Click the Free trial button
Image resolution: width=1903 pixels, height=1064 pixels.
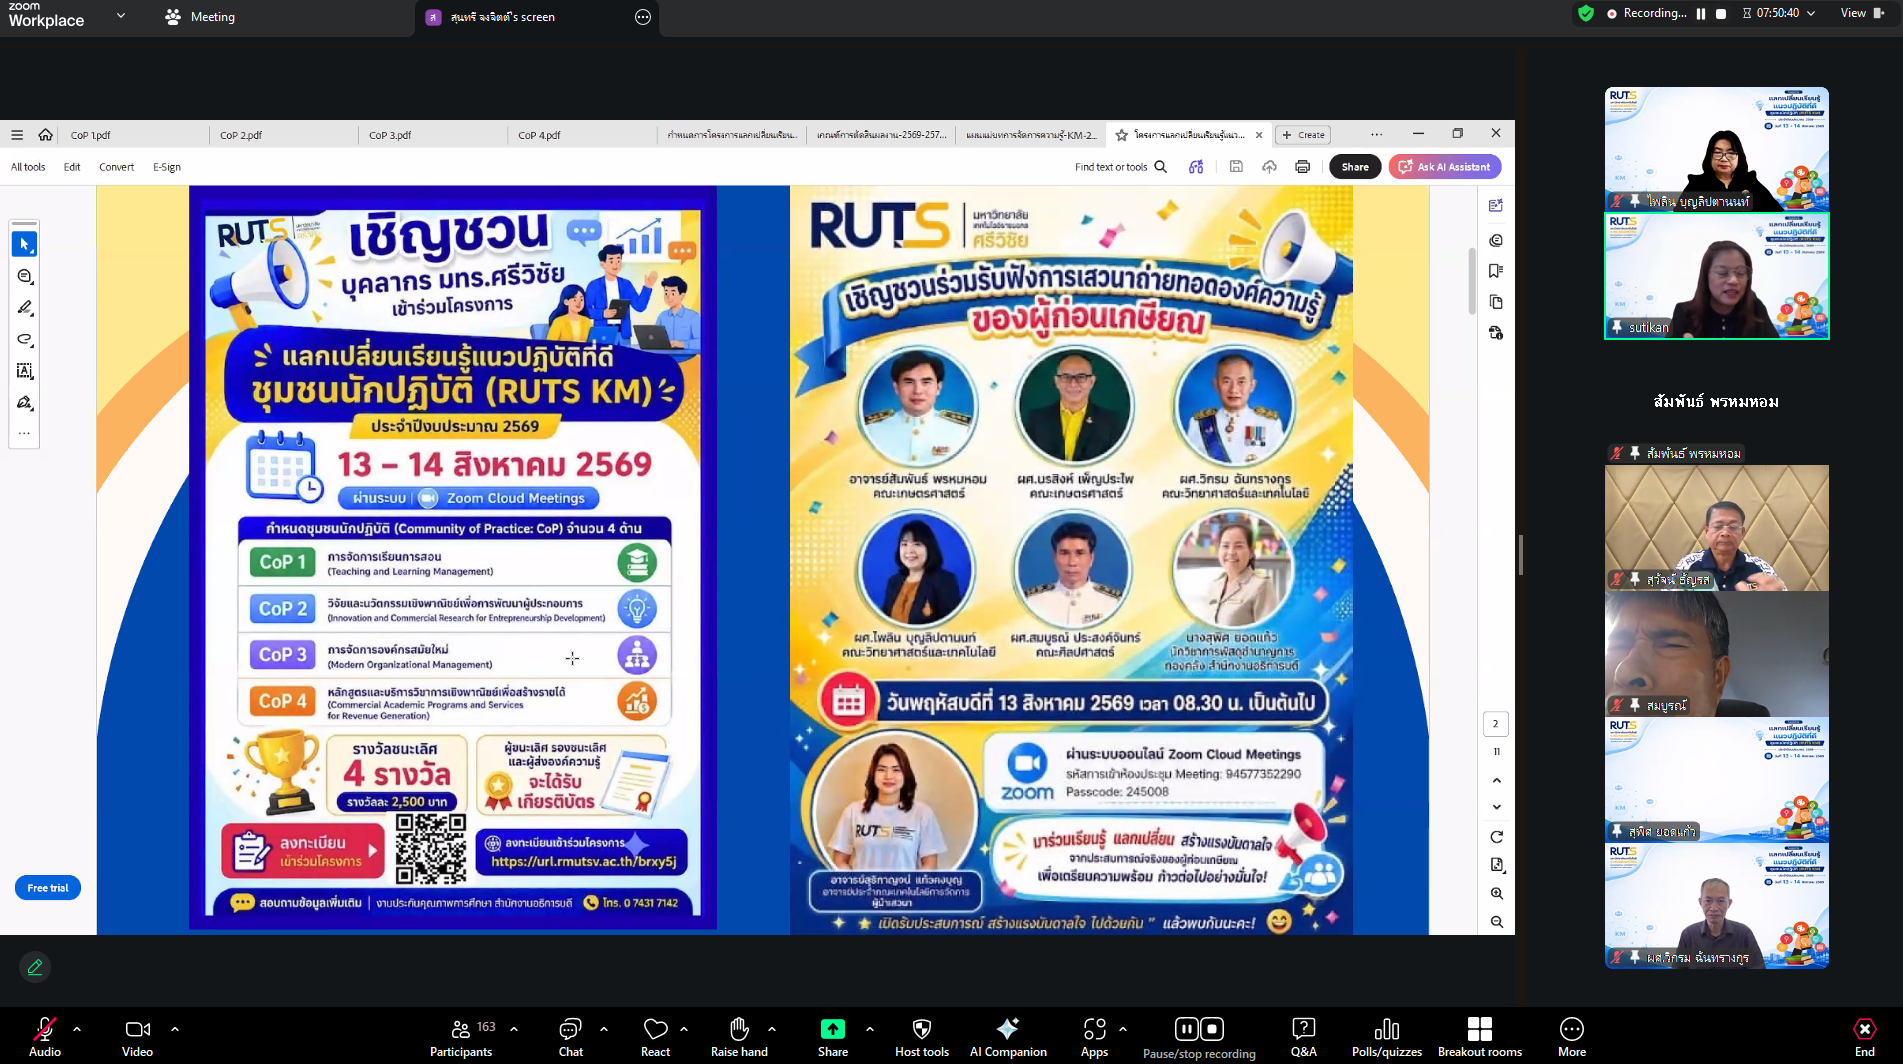point(48,888)
